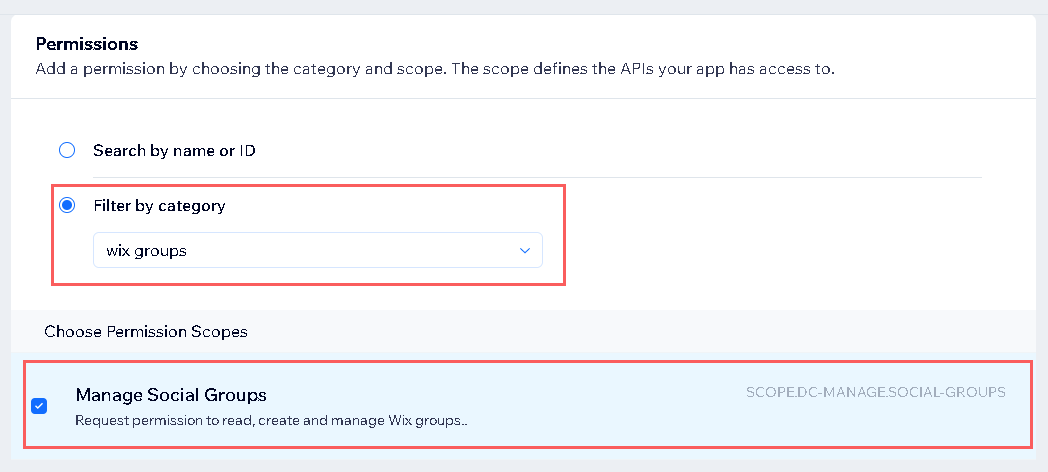
Task: Click the filled blue radio dot icon
Action: [x=67, y=205]
